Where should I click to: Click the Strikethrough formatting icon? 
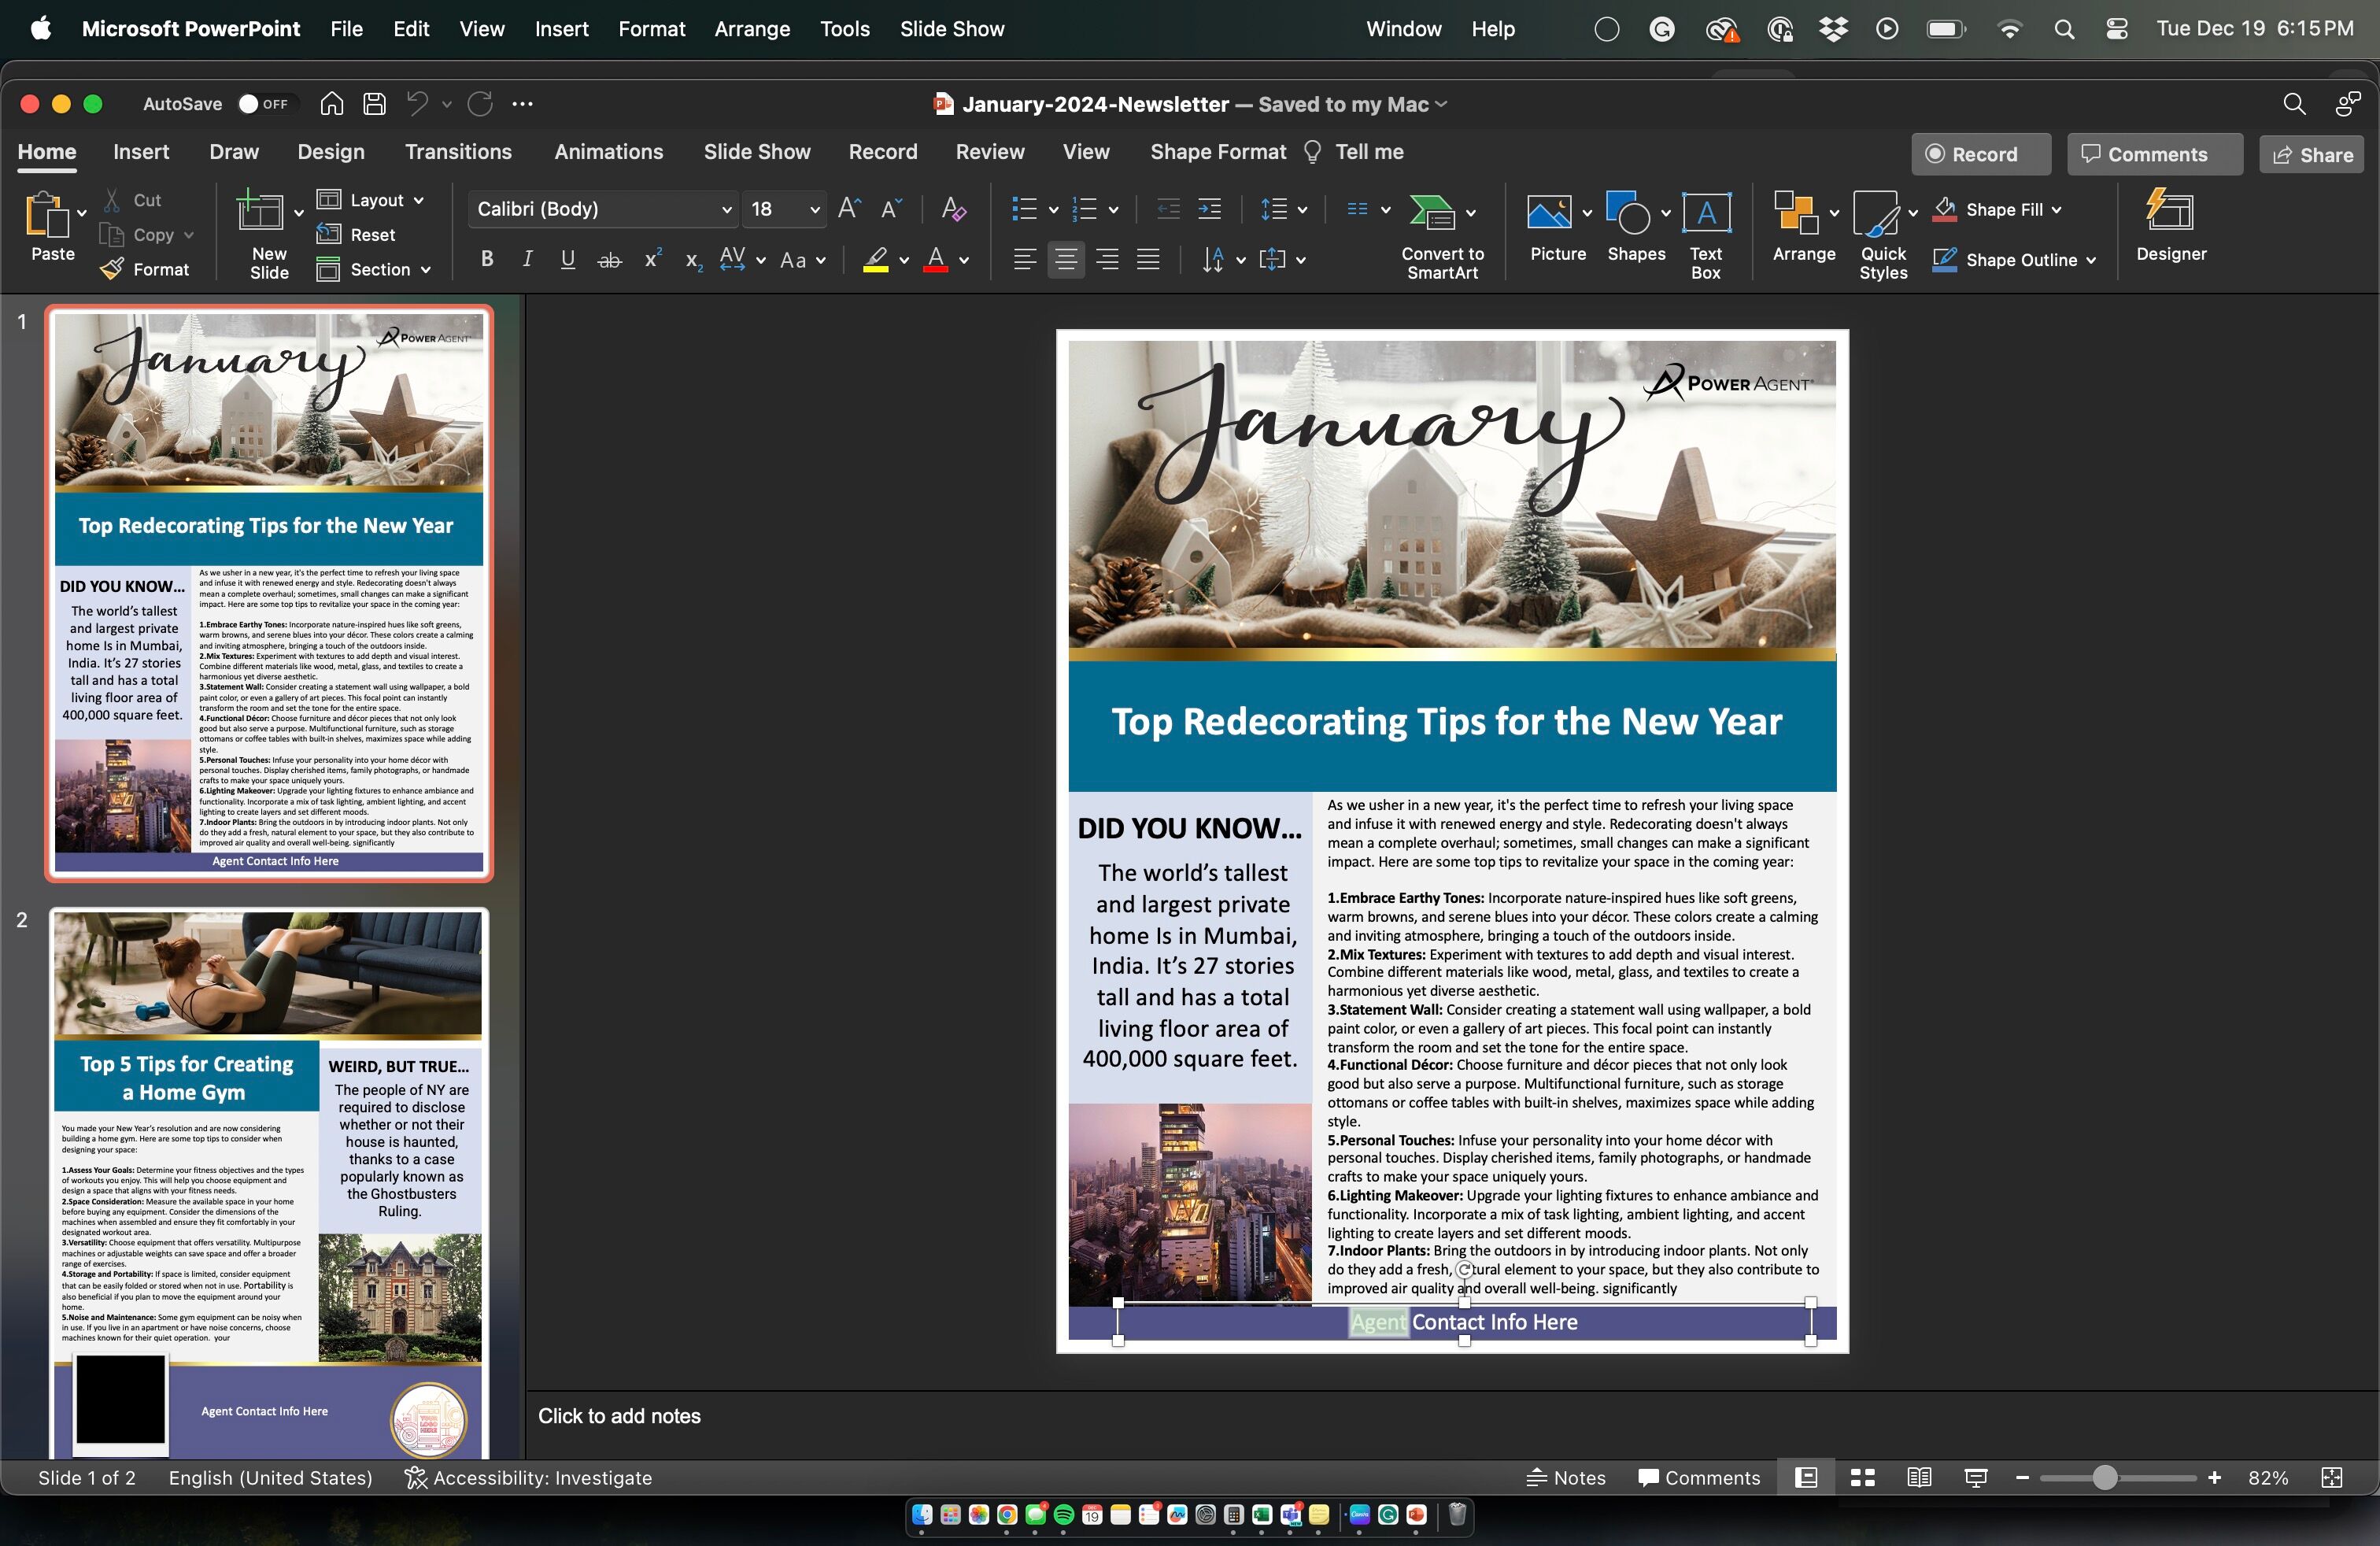coord(609,260)
